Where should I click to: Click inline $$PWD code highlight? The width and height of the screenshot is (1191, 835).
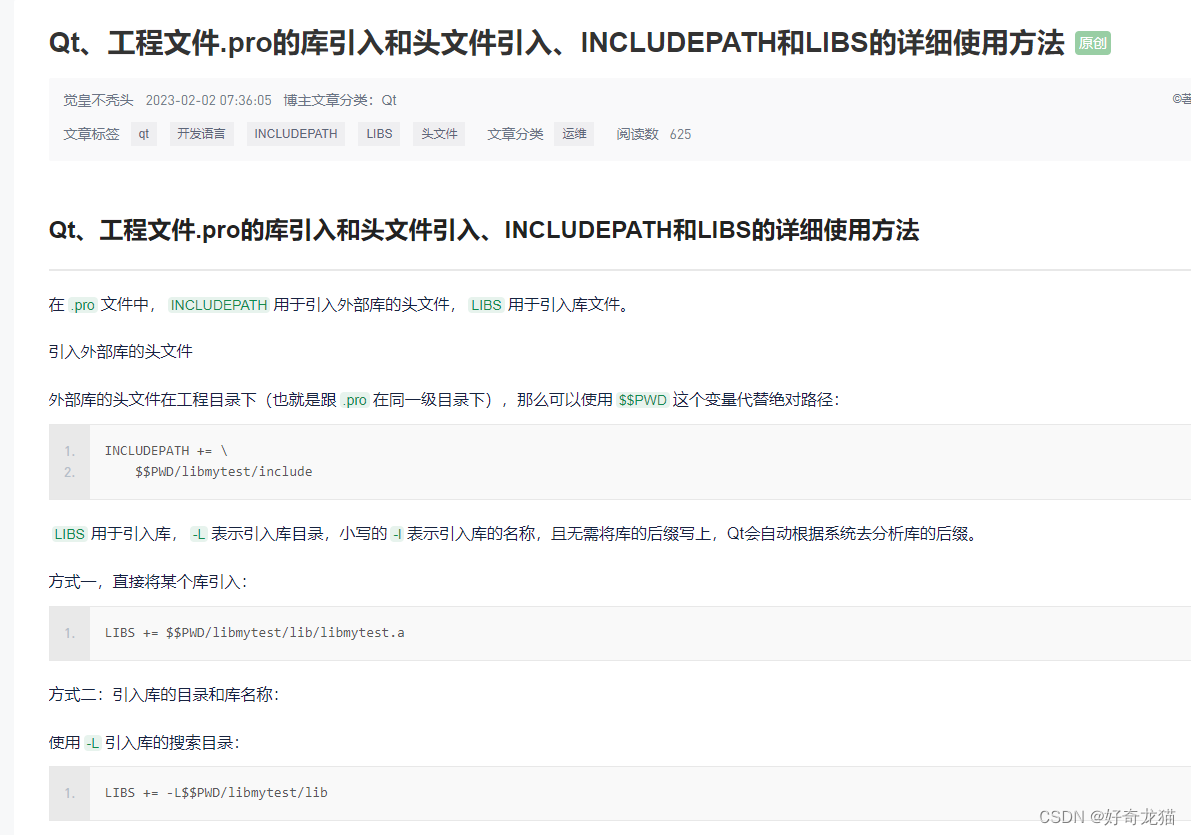(643, 400)
